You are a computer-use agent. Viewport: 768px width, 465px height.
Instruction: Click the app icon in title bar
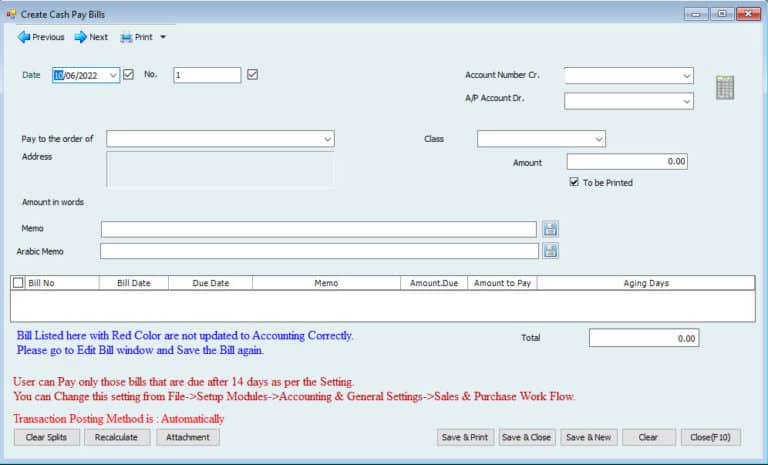point(11,14)
